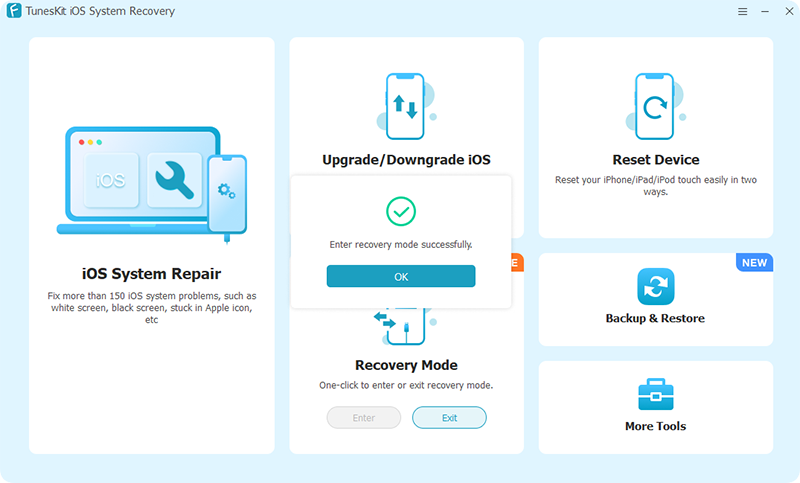The width and height of the screenshot is (800, 483).
Task: Open the More Tools label
Action: [x=656, y=426]
